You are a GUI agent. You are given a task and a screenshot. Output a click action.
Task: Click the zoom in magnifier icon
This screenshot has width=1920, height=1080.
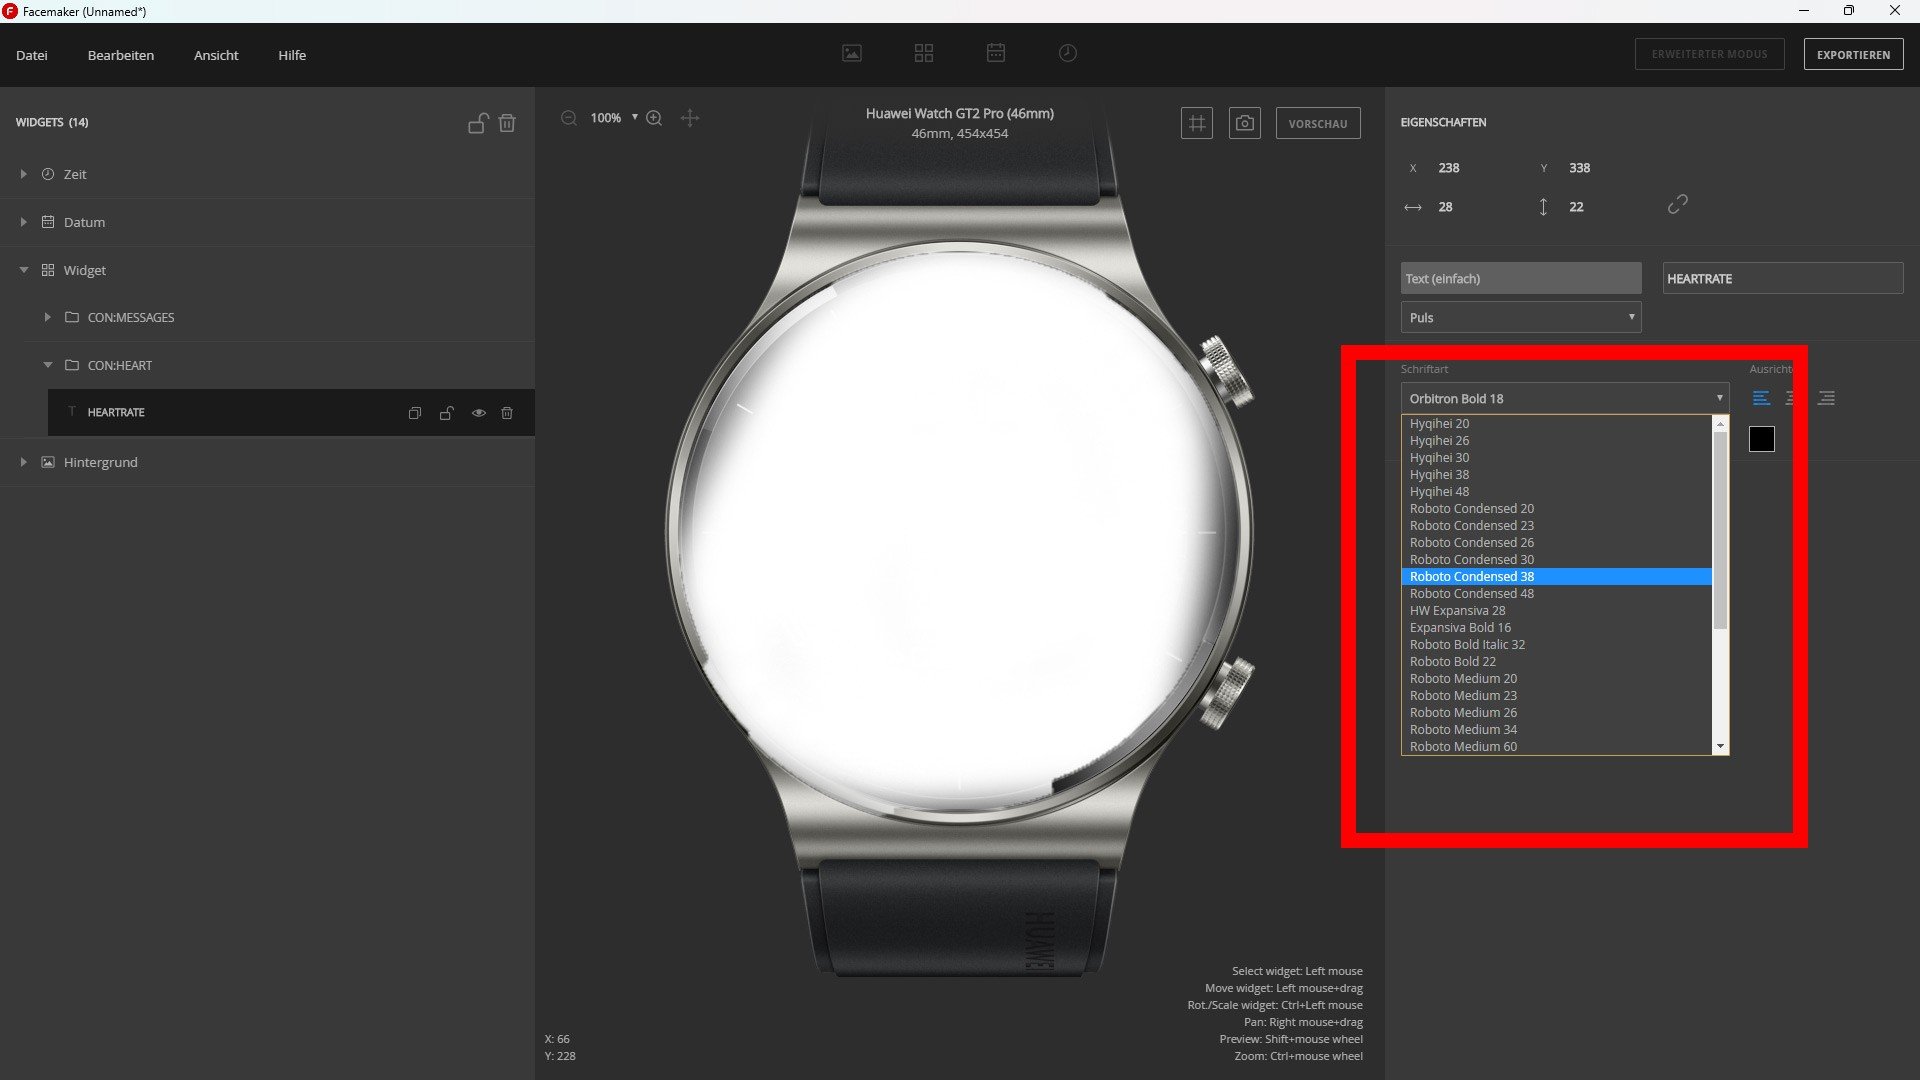pyautogui.click(x=654, y=118)
